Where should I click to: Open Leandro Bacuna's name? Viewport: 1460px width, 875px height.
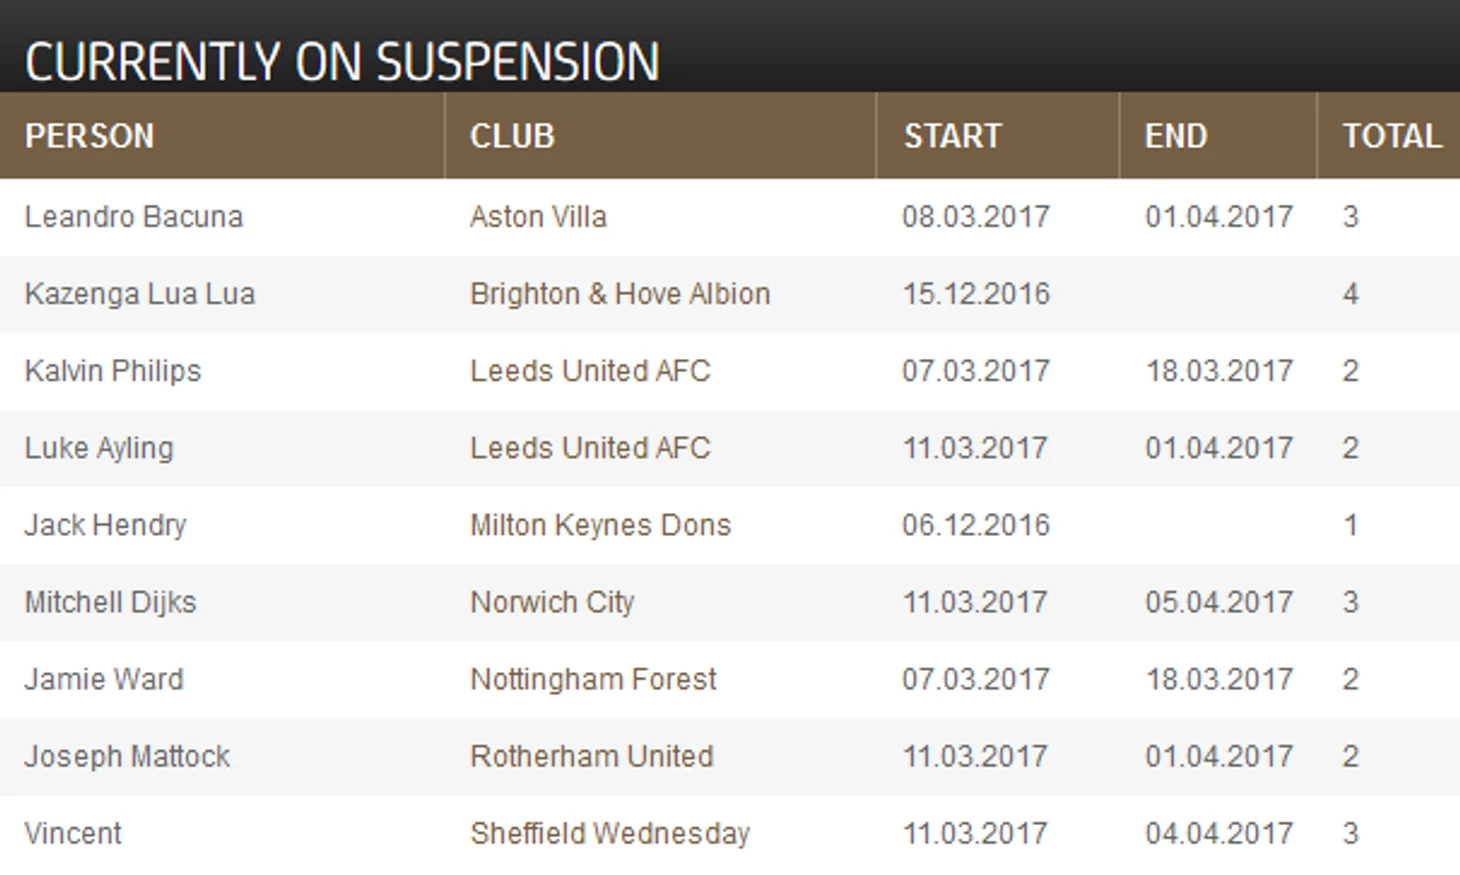click(134, 217)
